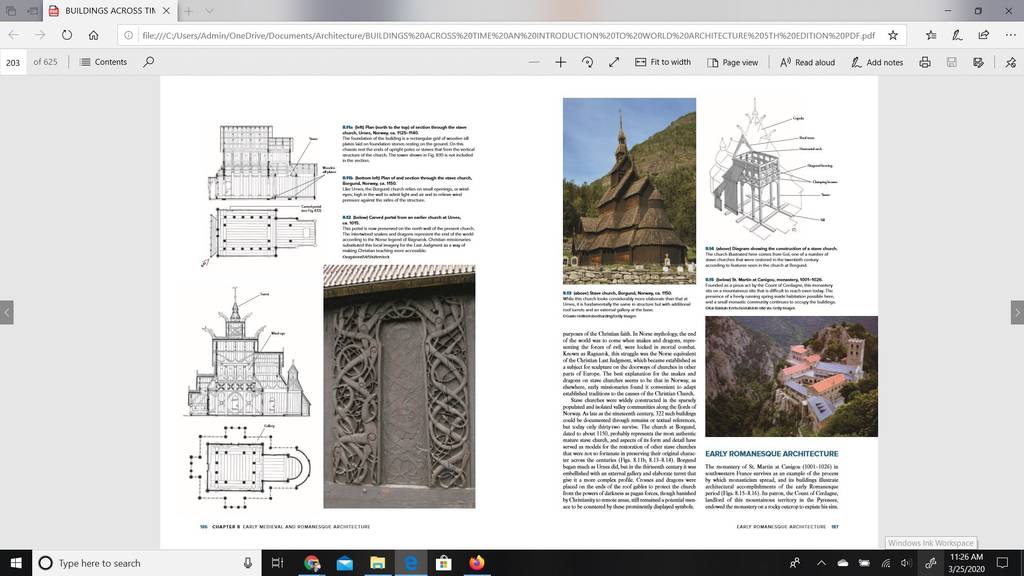Add this page to favorites with the star icon
This screenshot has height=576, width=1024.
pos(893,35)
